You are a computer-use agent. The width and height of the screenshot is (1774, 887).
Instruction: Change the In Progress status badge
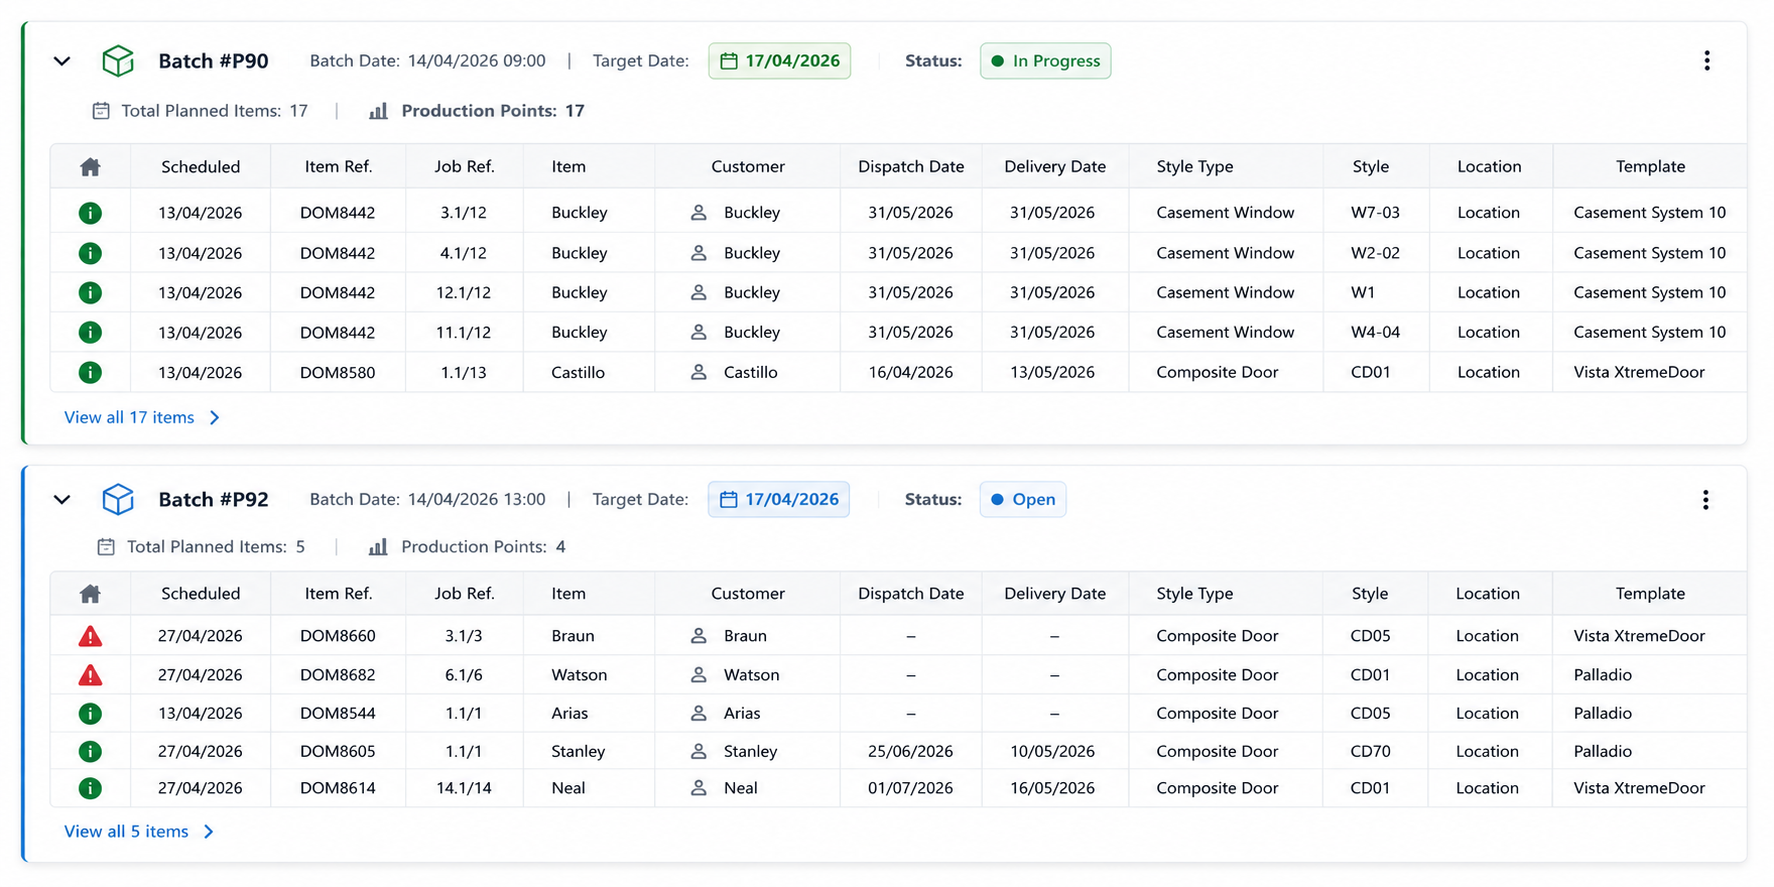coord(1045,61)
